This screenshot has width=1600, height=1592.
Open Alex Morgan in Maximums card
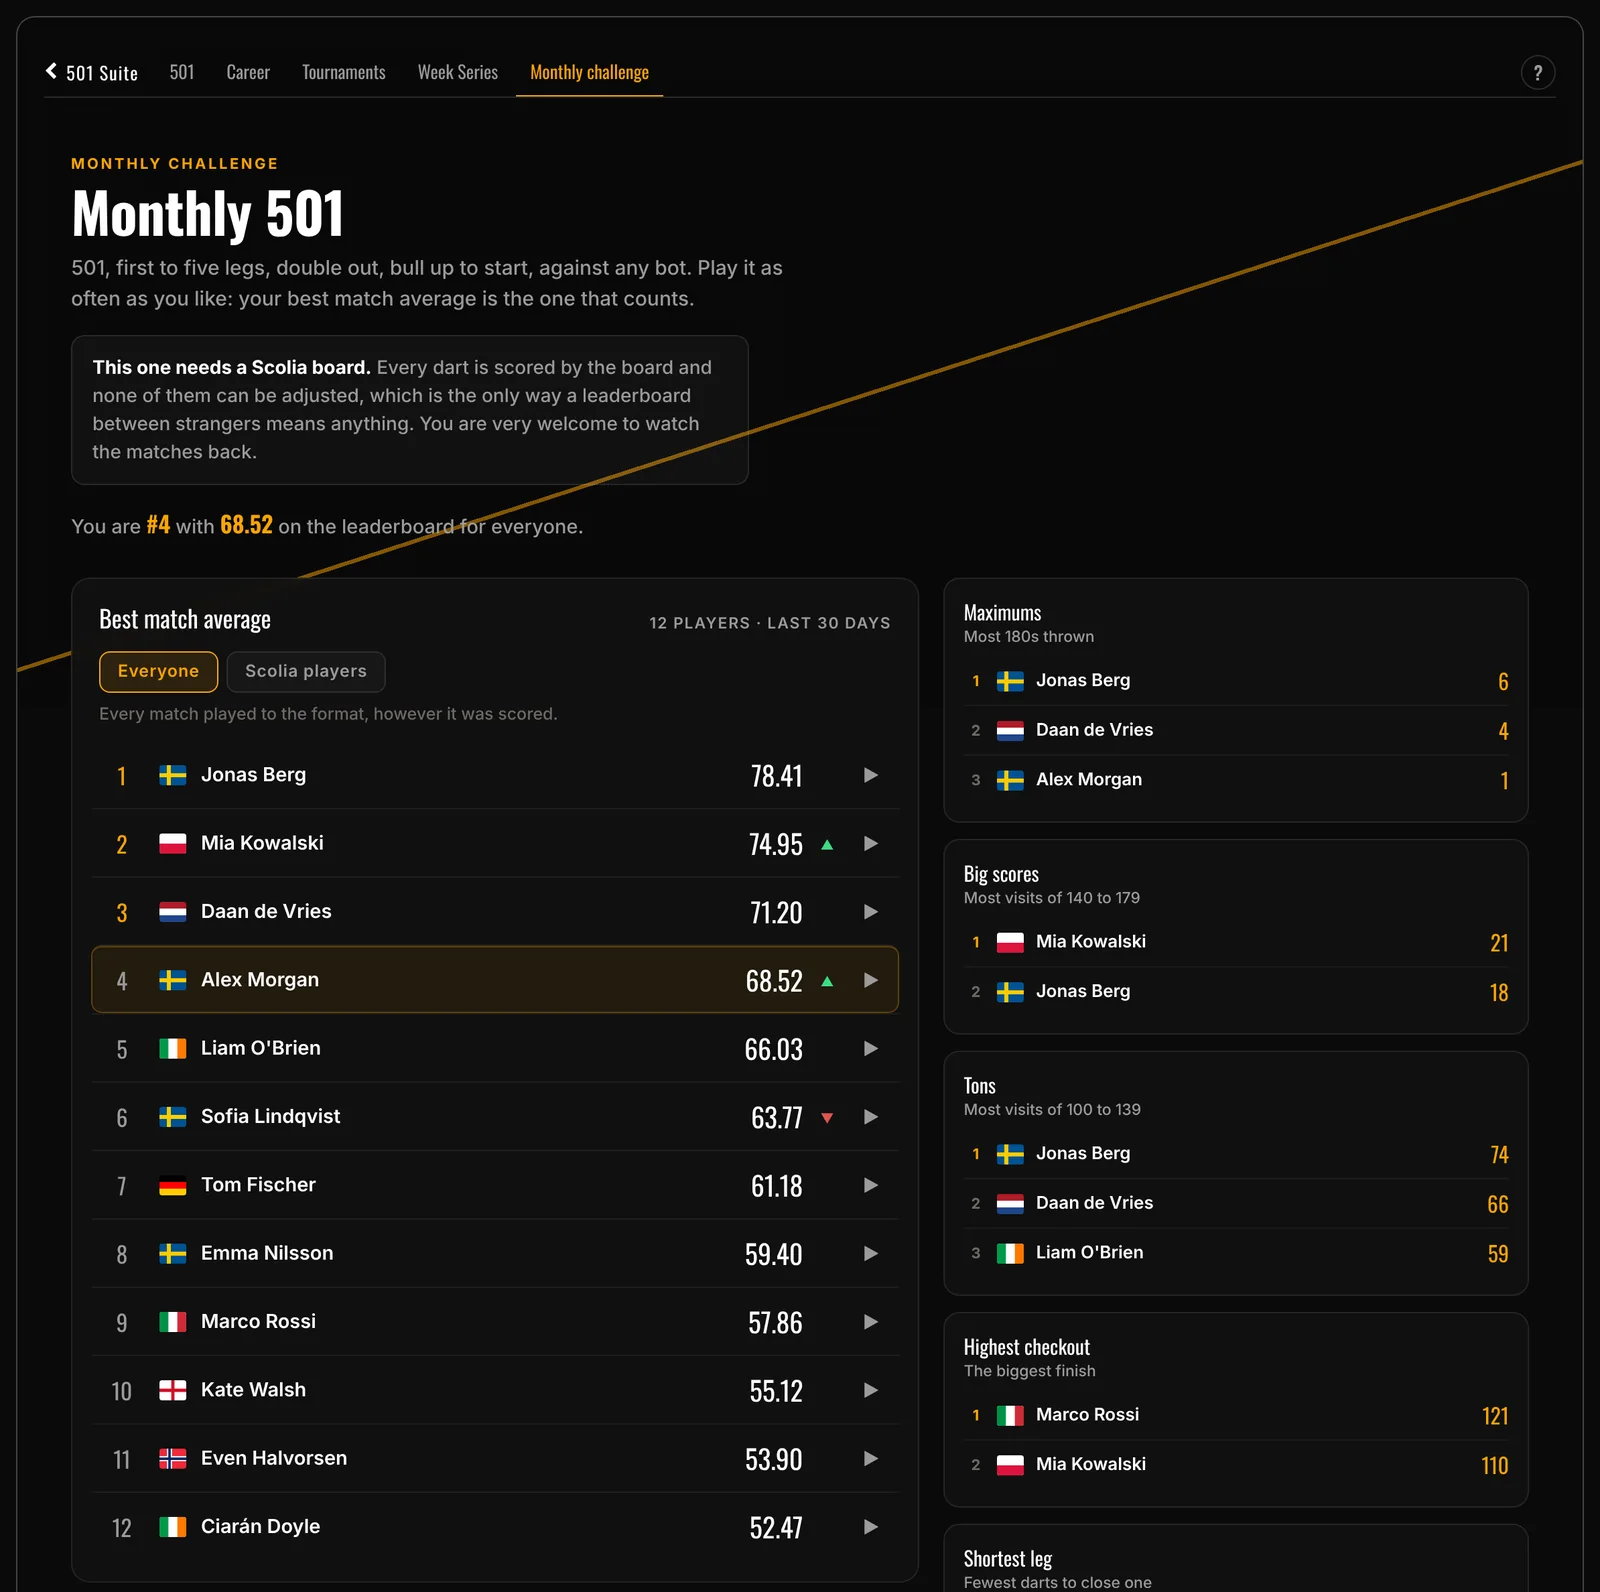point(1236,780)
